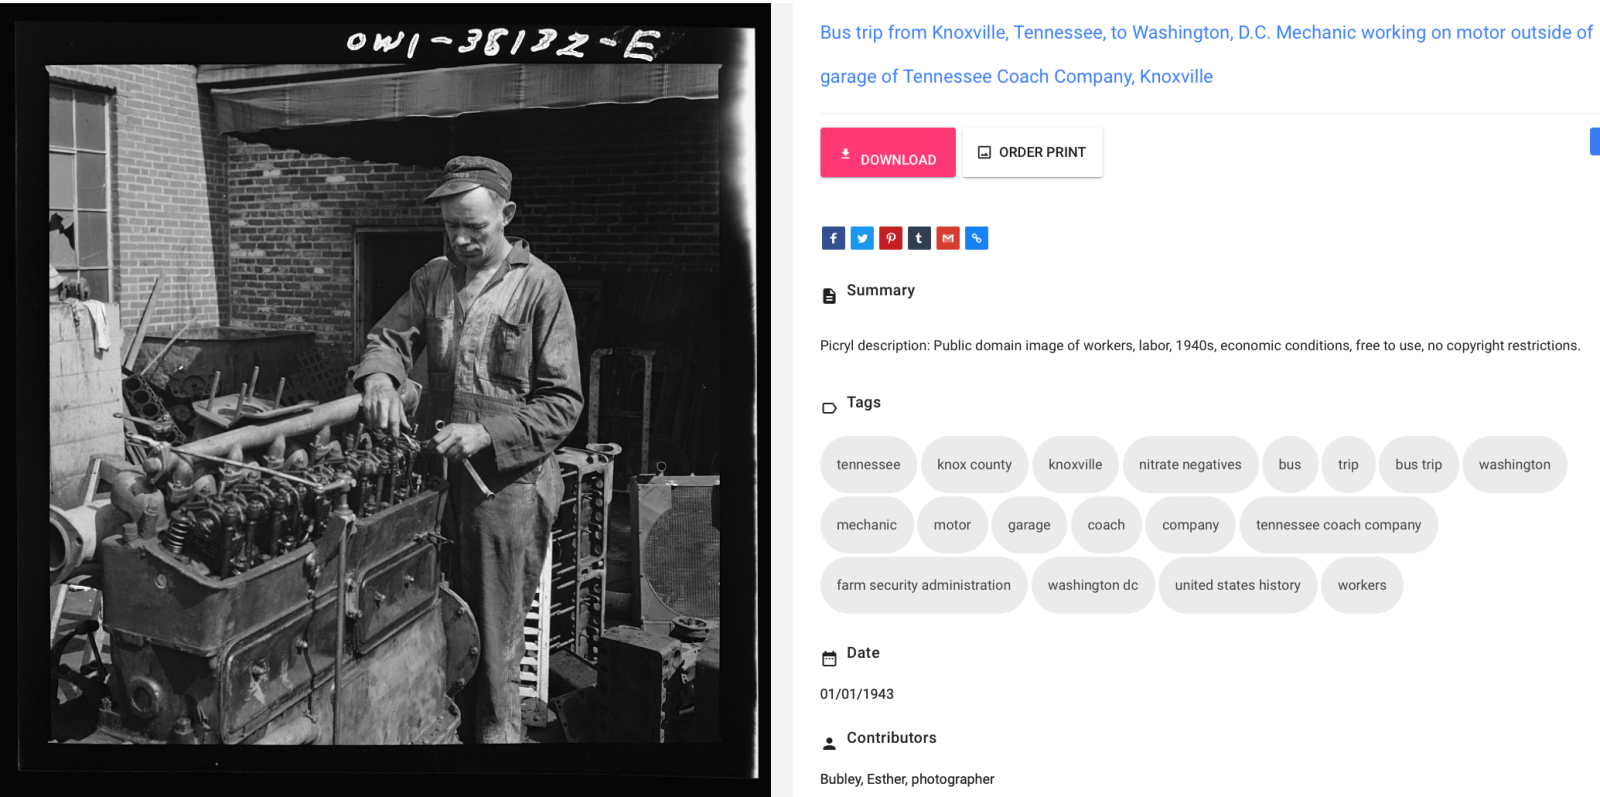The image size is (1600, 797).
Task: Open the mechanic photograph thumbnail
Action: pyautogui.click(x=385, y=399)
